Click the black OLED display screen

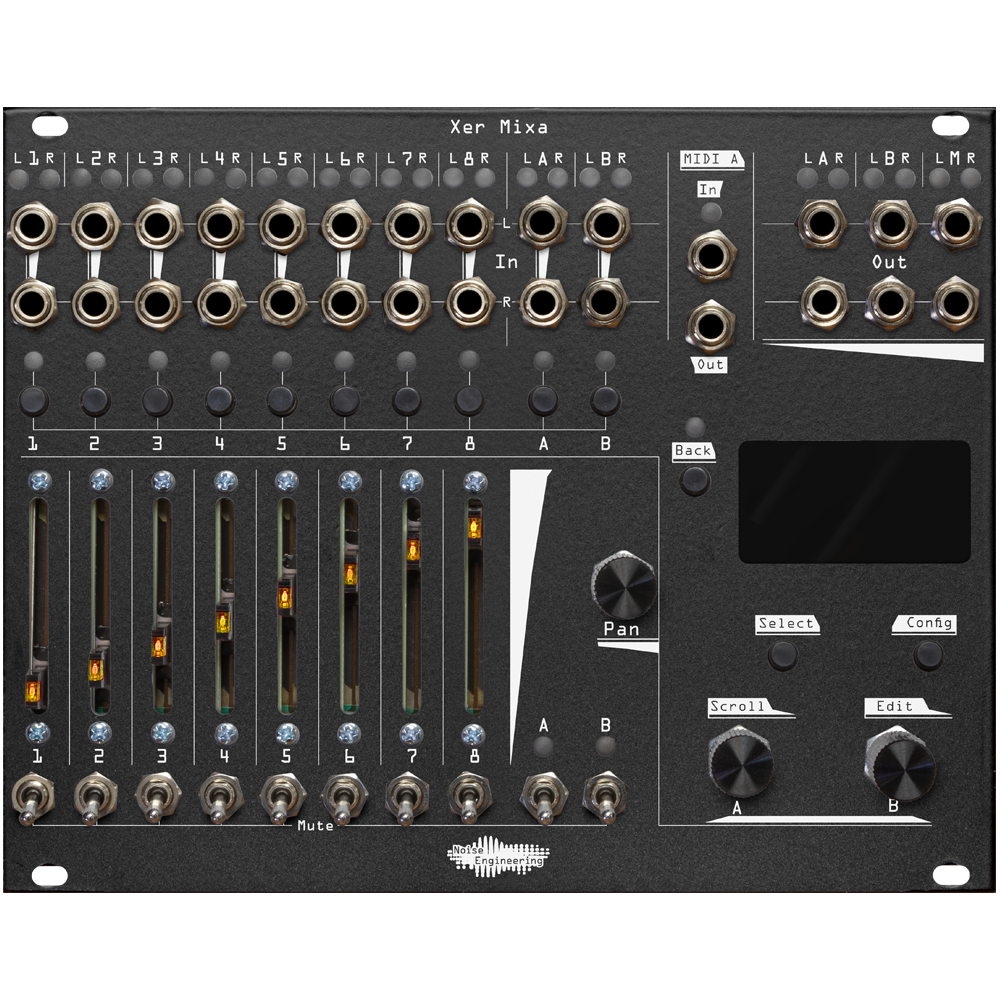(x=855, y=502)
